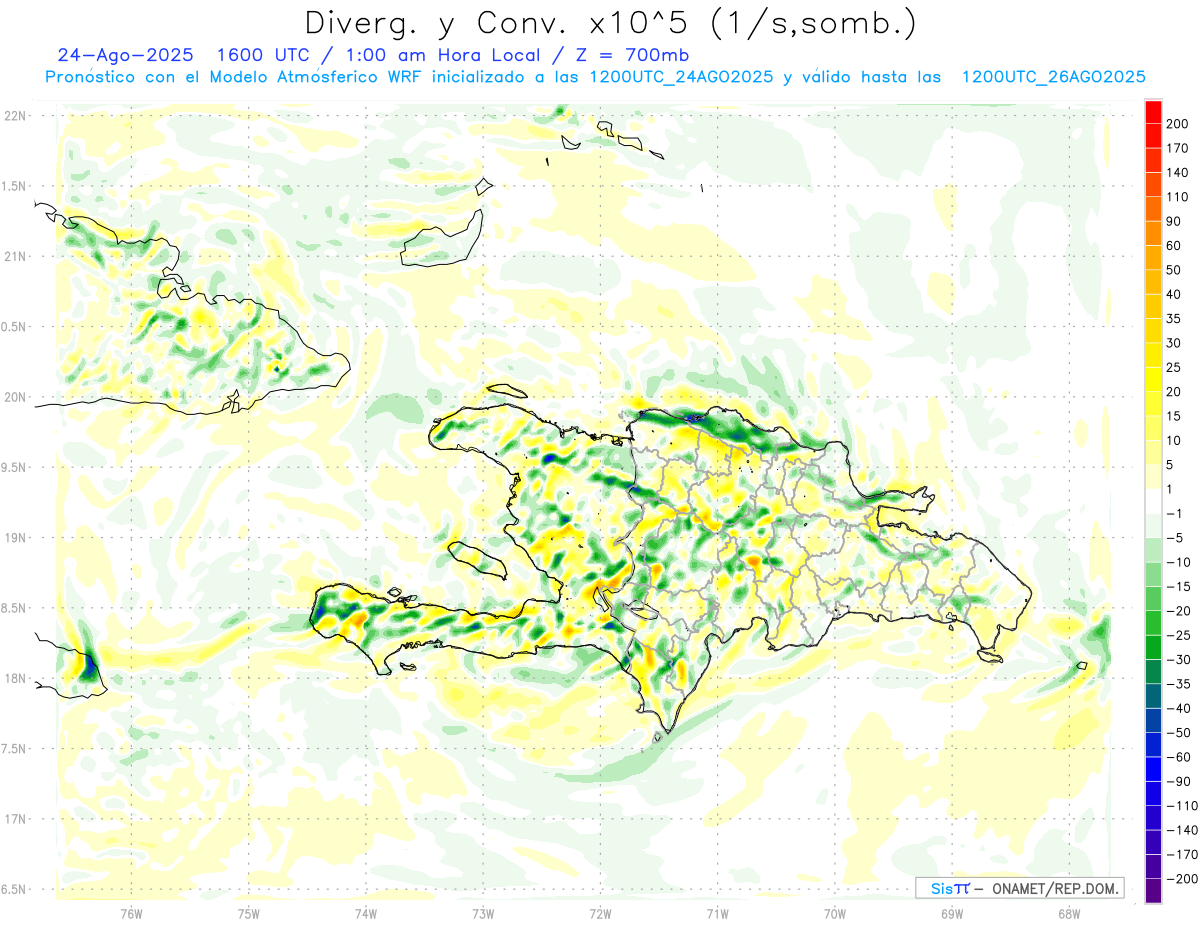Click the positive '200' color scale label
The image size is (1200, 927).
[x=1177, y=124]
